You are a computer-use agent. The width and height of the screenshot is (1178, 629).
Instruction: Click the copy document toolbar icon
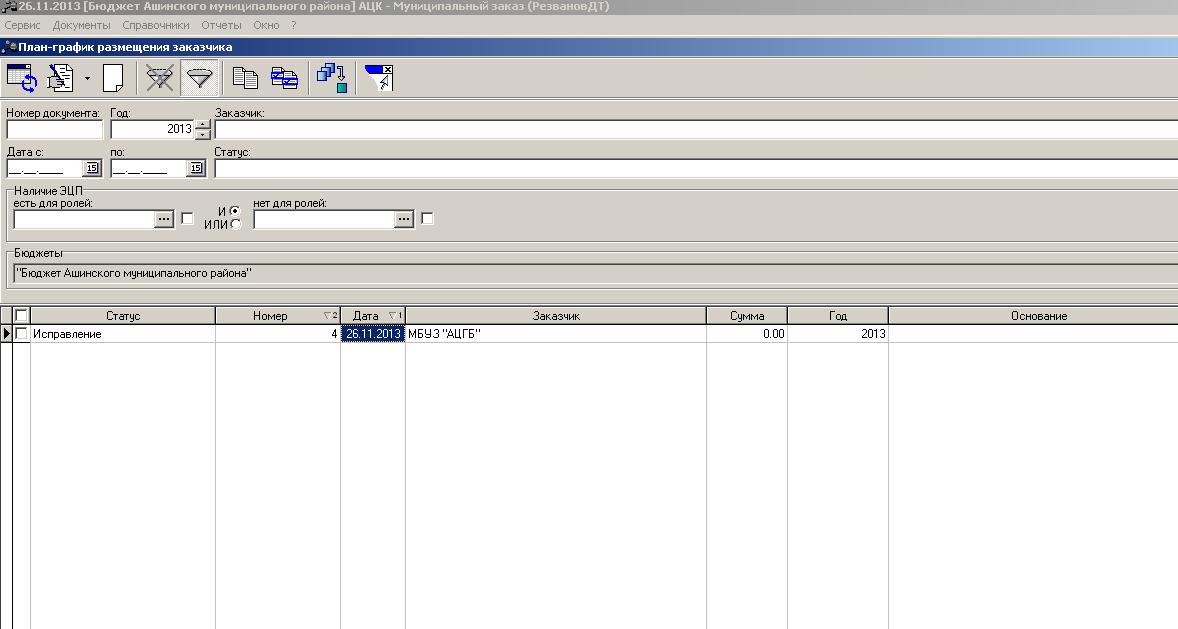pyautogui.click(x=245, y=77)
